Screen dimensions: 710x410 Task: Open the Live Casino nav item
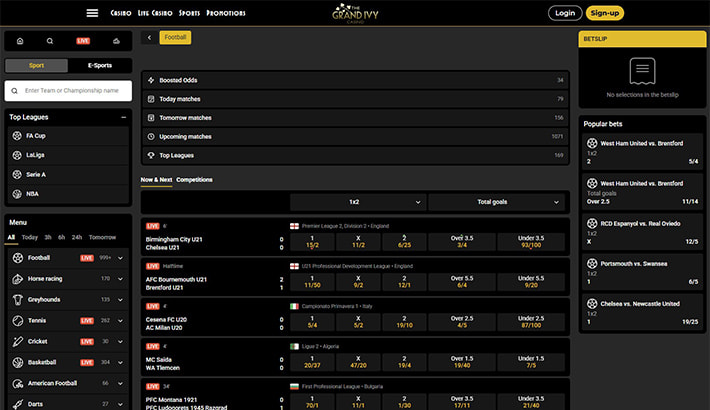point(155,13)
